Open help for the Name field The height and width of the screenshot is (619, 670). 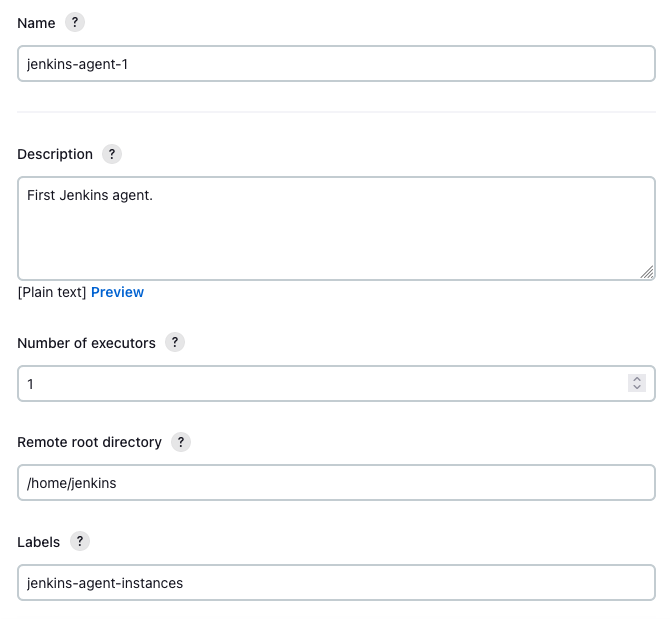point(74,22)
